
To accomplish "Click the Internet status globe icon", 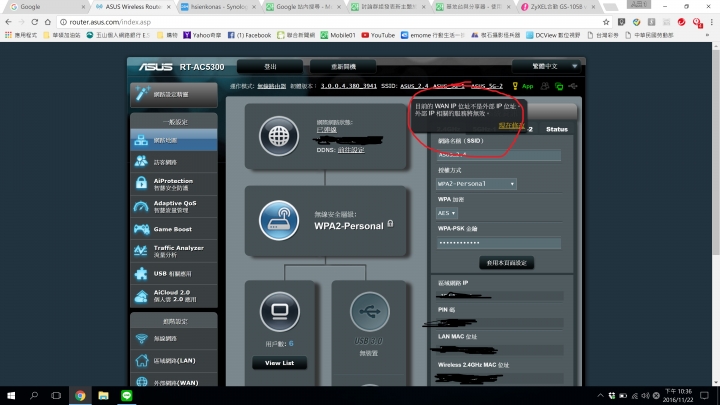I will click(x=279, y=136).
